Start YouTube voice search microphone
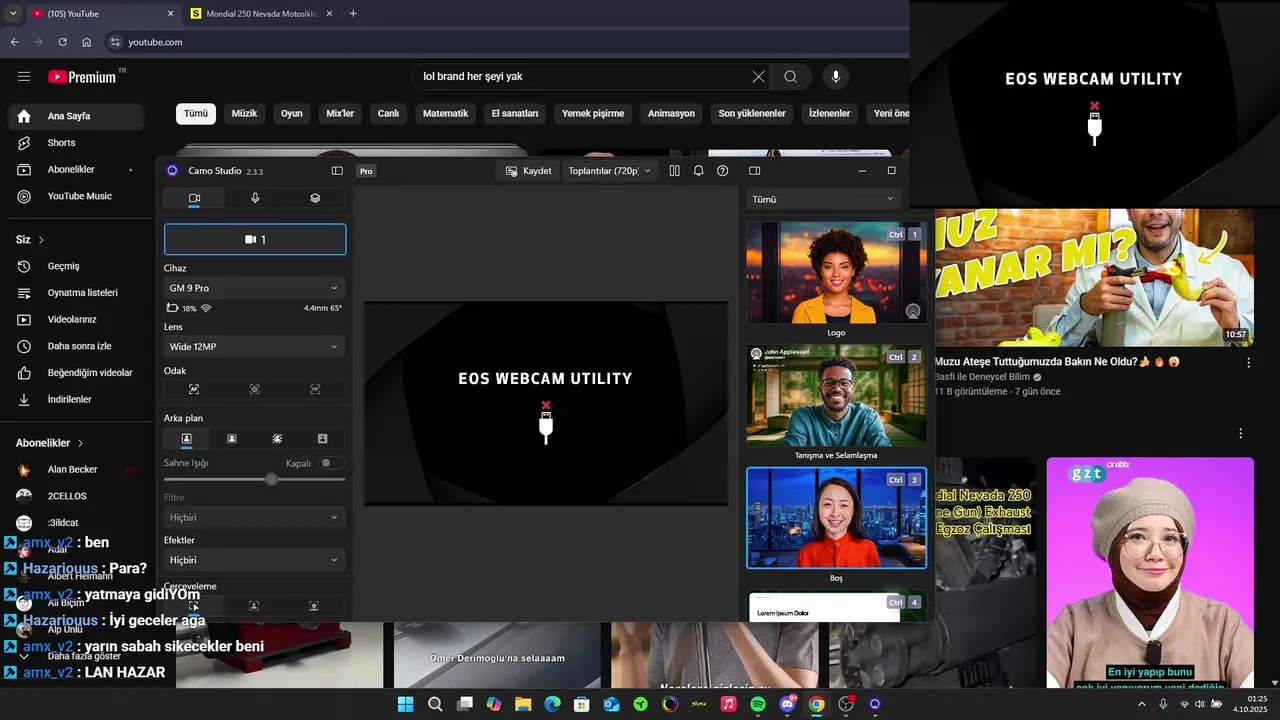The height and width of the screenshot is (720, 1280). pos(836,77)
